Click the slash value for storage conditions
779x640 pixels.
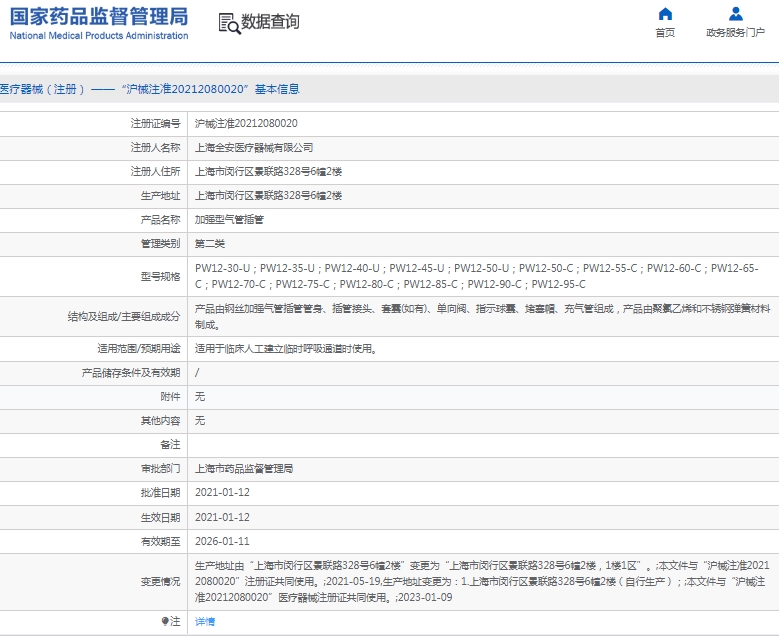[x=197, y=373]
